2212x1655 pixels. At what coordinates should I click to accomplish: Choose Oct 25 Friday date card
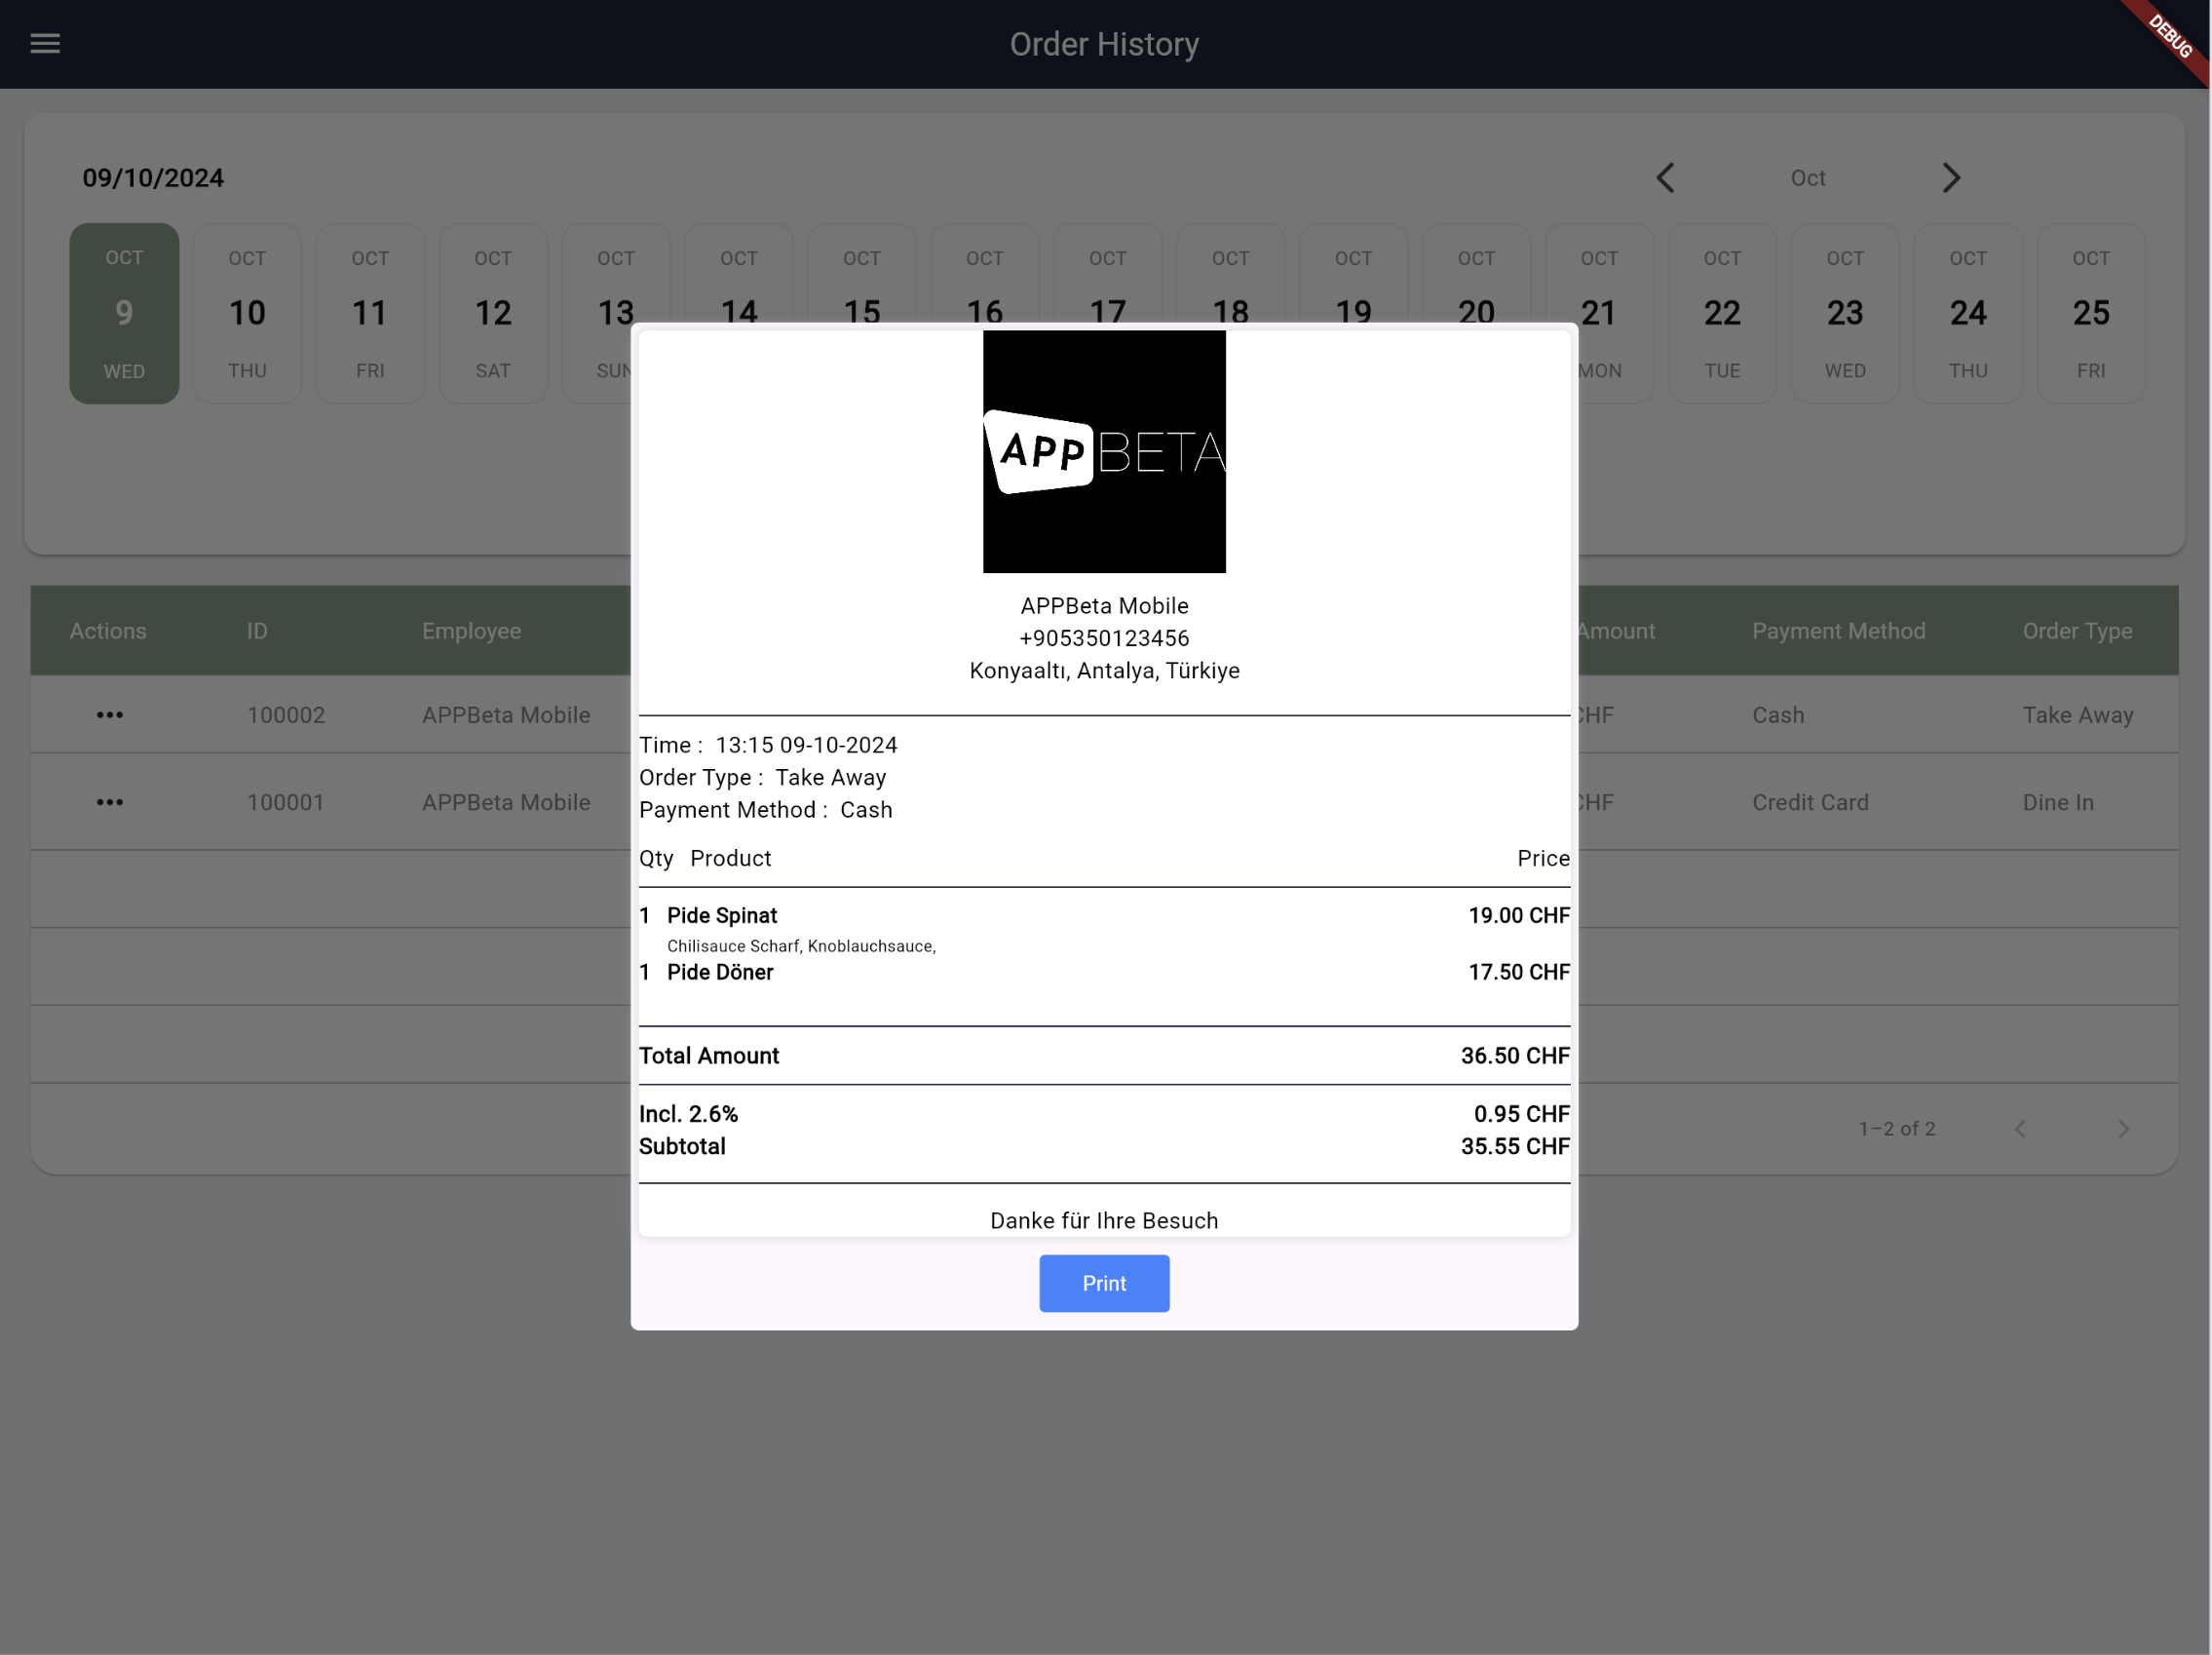(2091, 313)
